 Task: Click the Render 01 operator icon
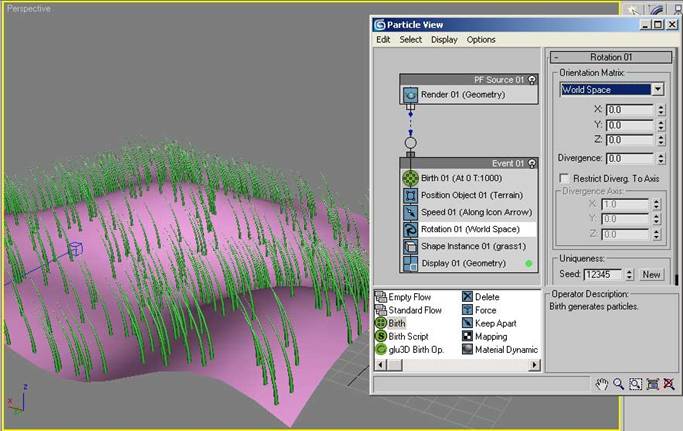click(x=410, y=95)
